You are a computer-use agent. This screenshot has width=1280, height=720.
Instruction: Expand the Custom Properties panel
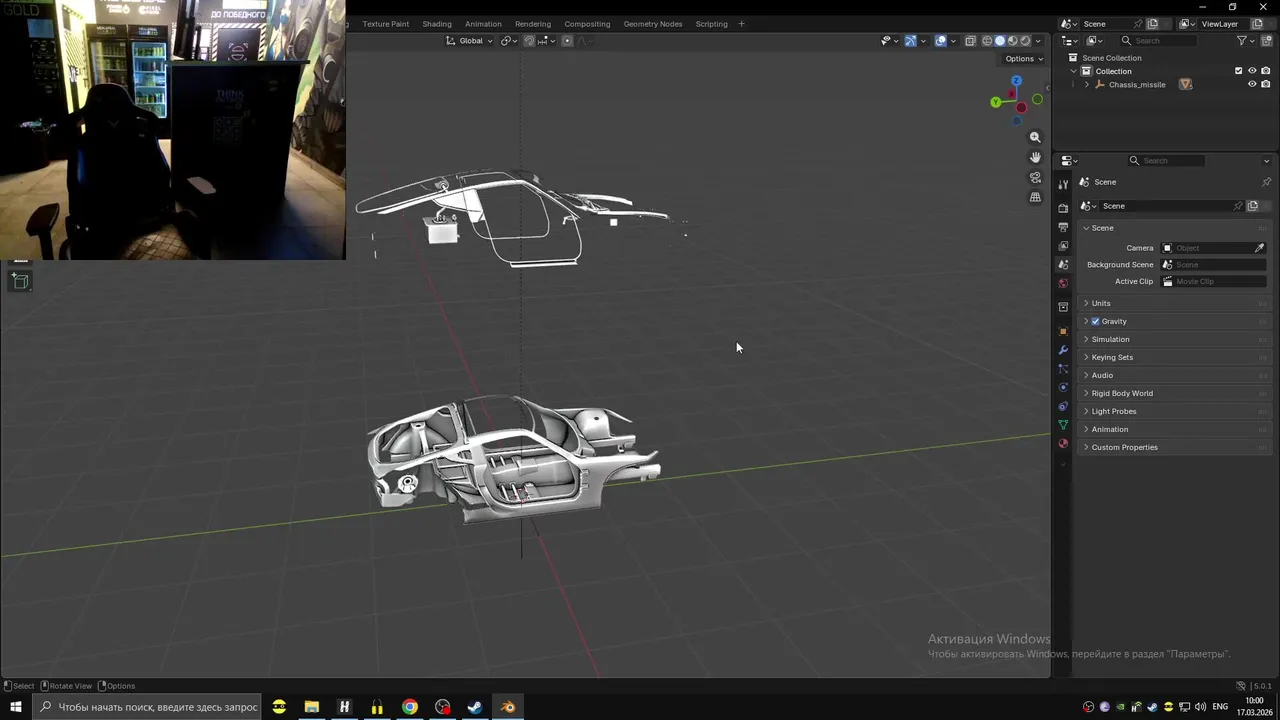click(x=1175, y=447)
